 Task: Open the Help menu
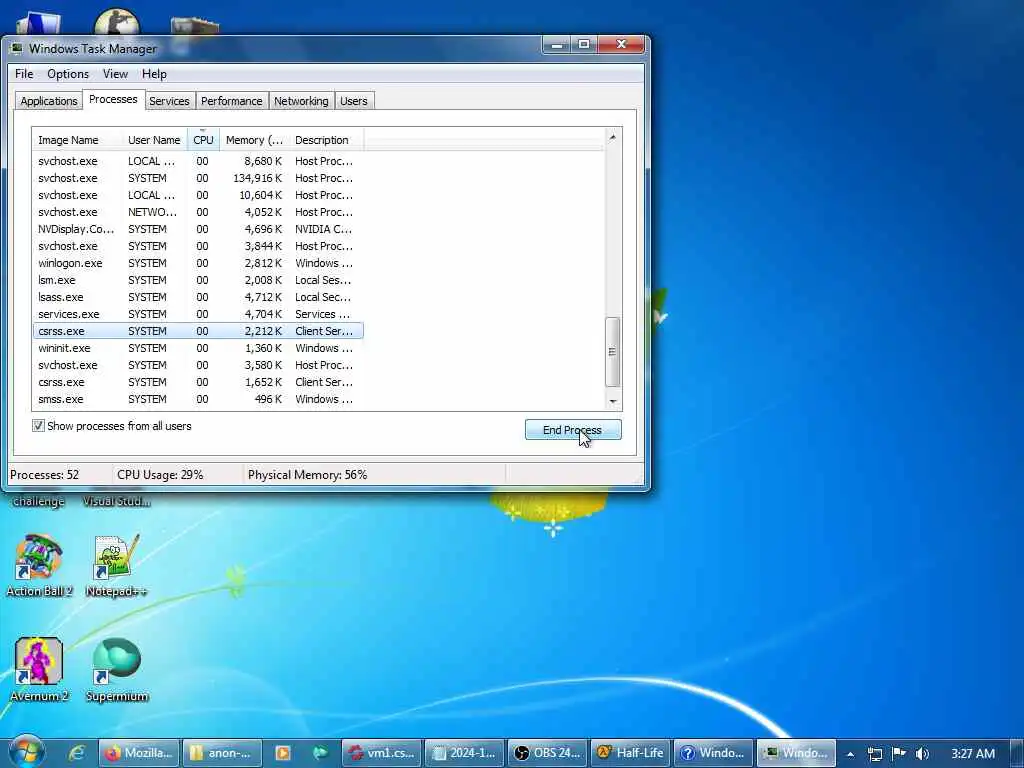(x=154, y=74)
